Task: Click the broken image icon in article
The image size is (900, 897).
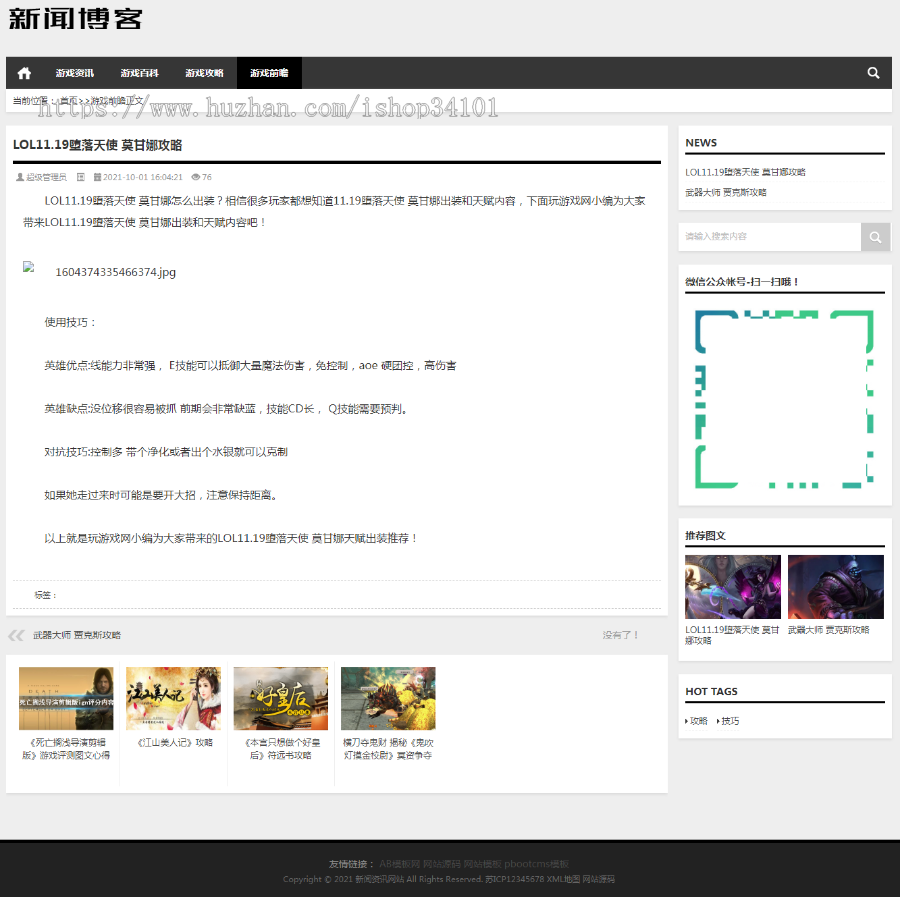Action: coord(29,267)
